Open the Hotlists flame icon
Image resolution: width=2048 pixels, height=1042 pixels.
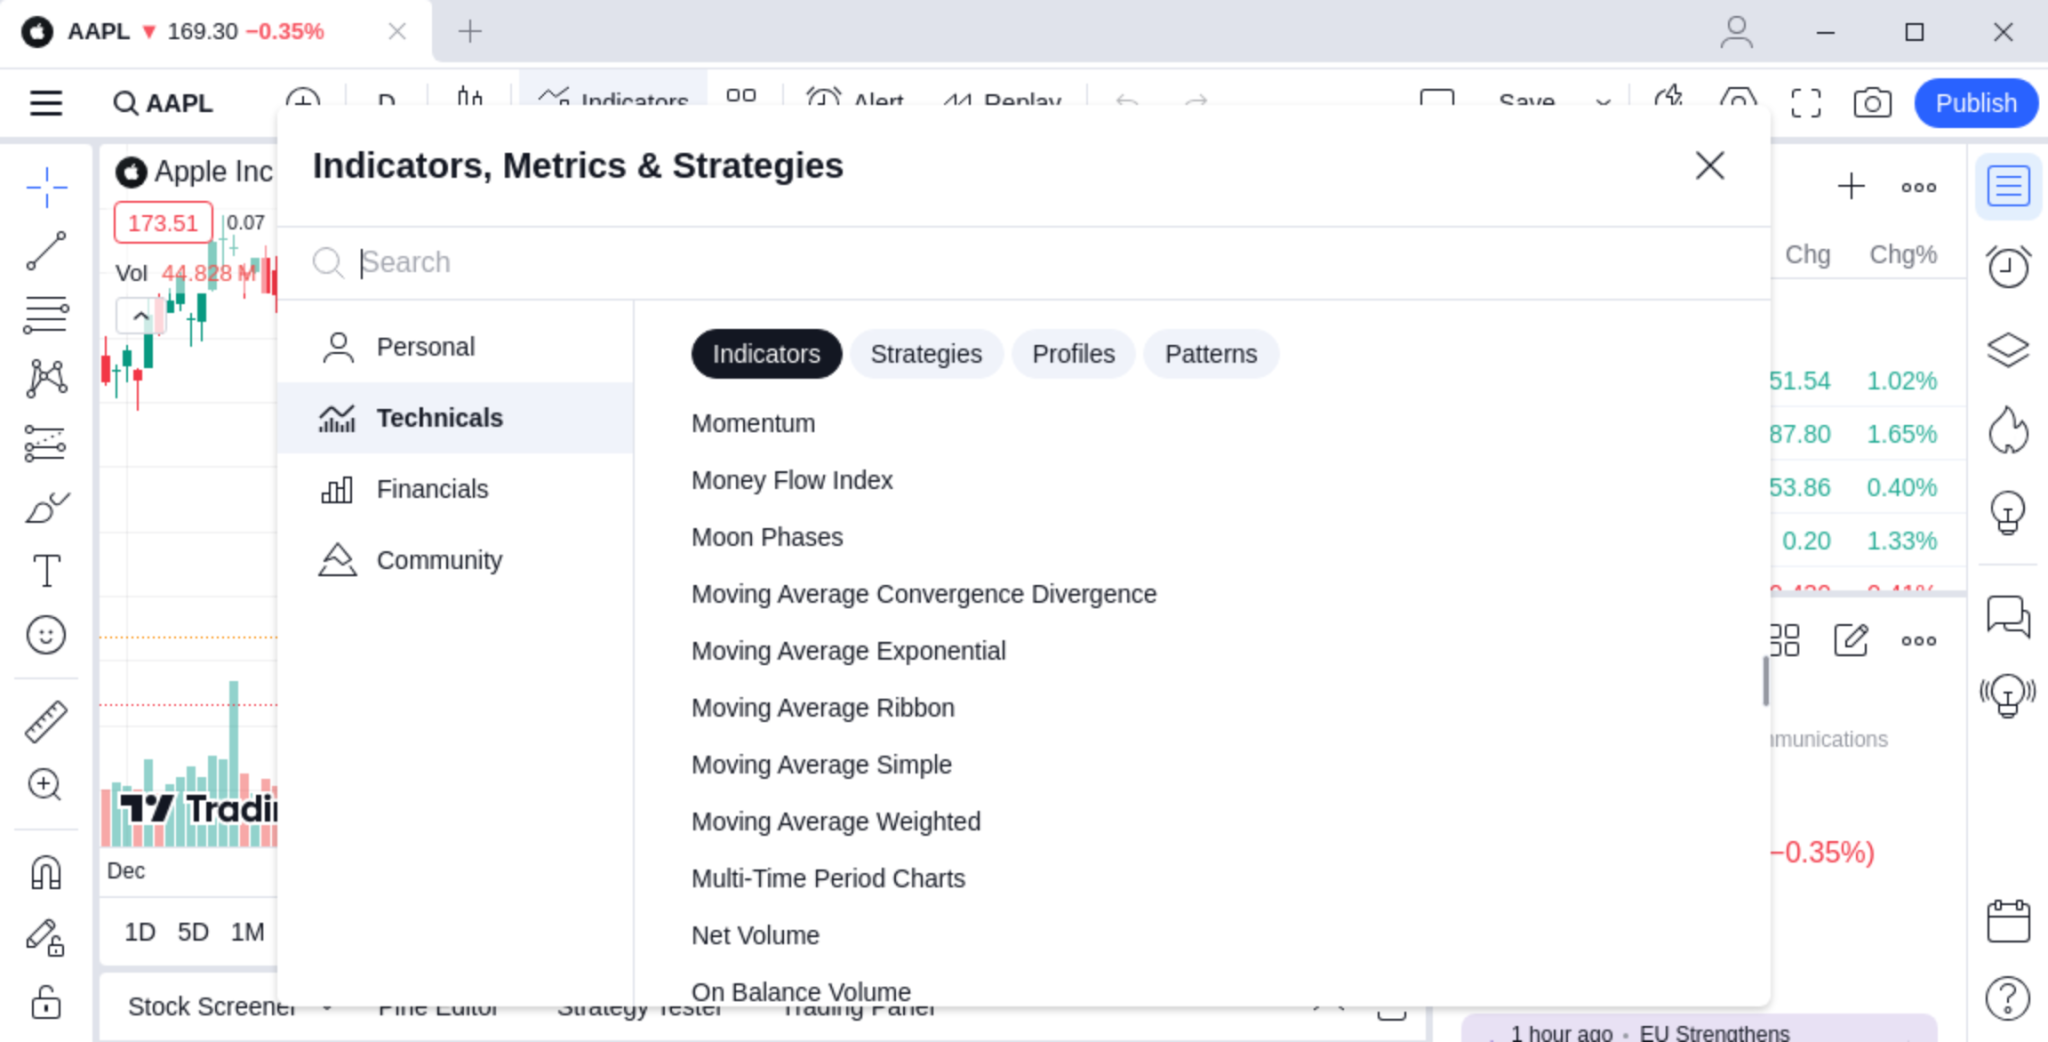click(2010, 432)
